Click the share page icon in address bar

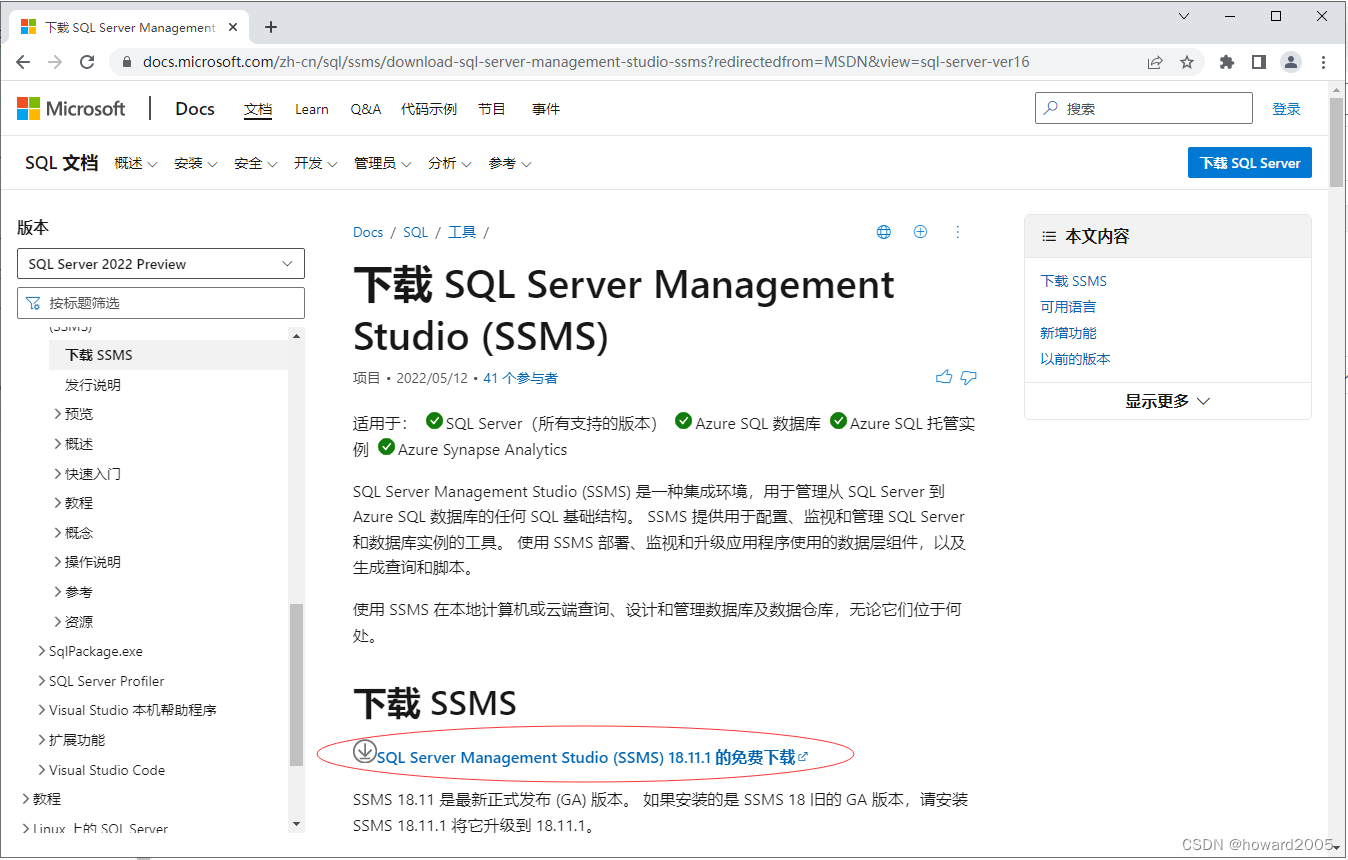(x=1155, y=62)
